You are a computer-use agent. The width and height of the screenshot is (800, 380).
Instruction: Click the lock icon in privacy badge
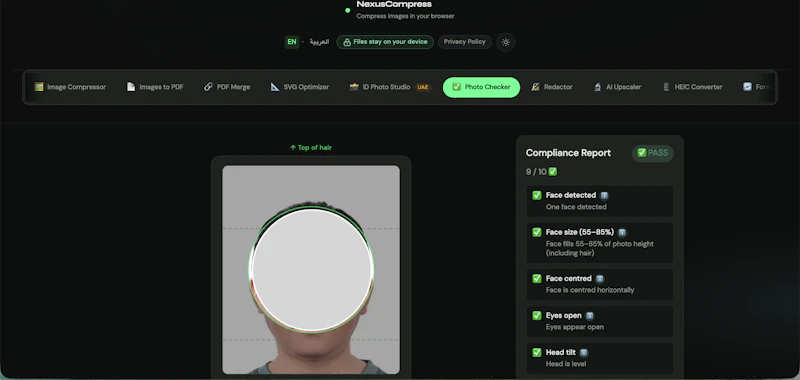(347, 42)
